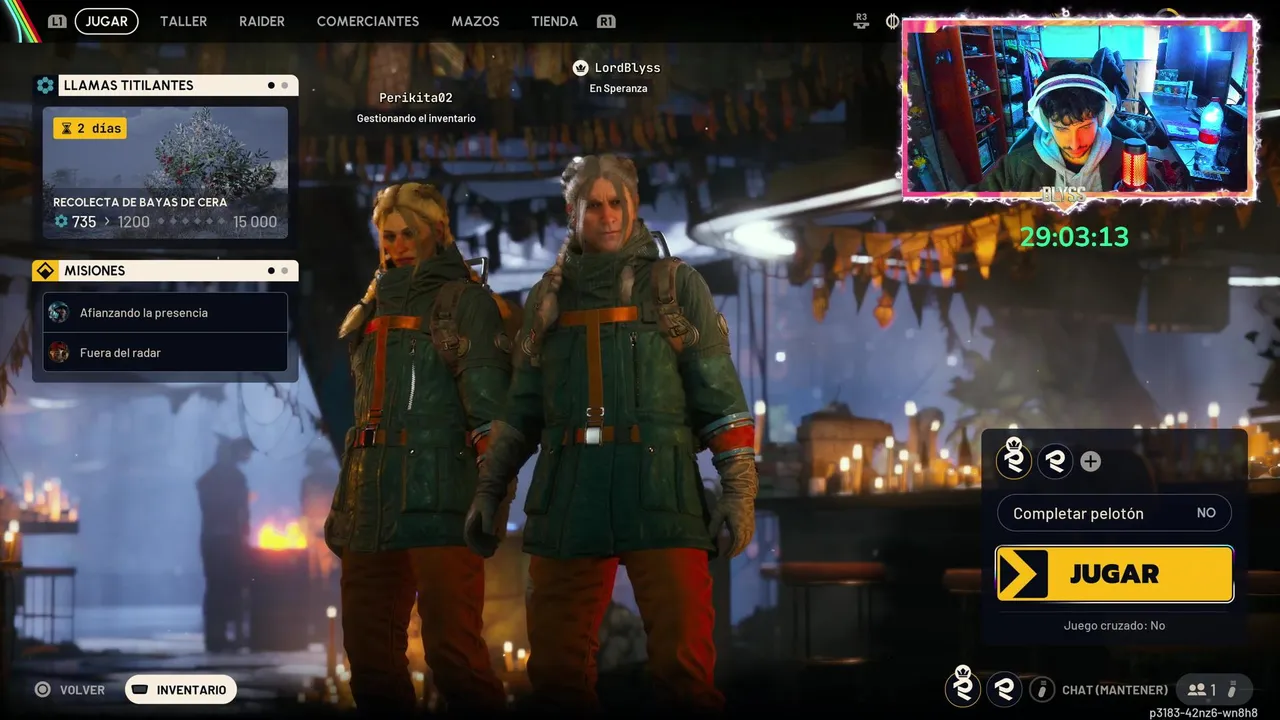Open CHAT (MANTENER)
Viewport: 1280px width, 720px height.
(1115, 690)
